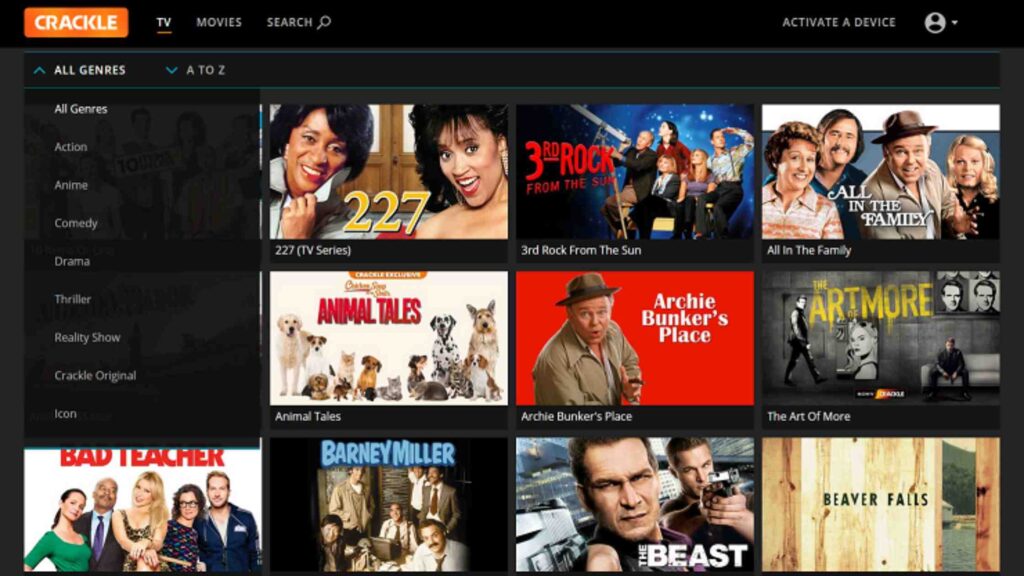Choose Crackle Original genre option

pyautogui.click(x=95, y=376)
